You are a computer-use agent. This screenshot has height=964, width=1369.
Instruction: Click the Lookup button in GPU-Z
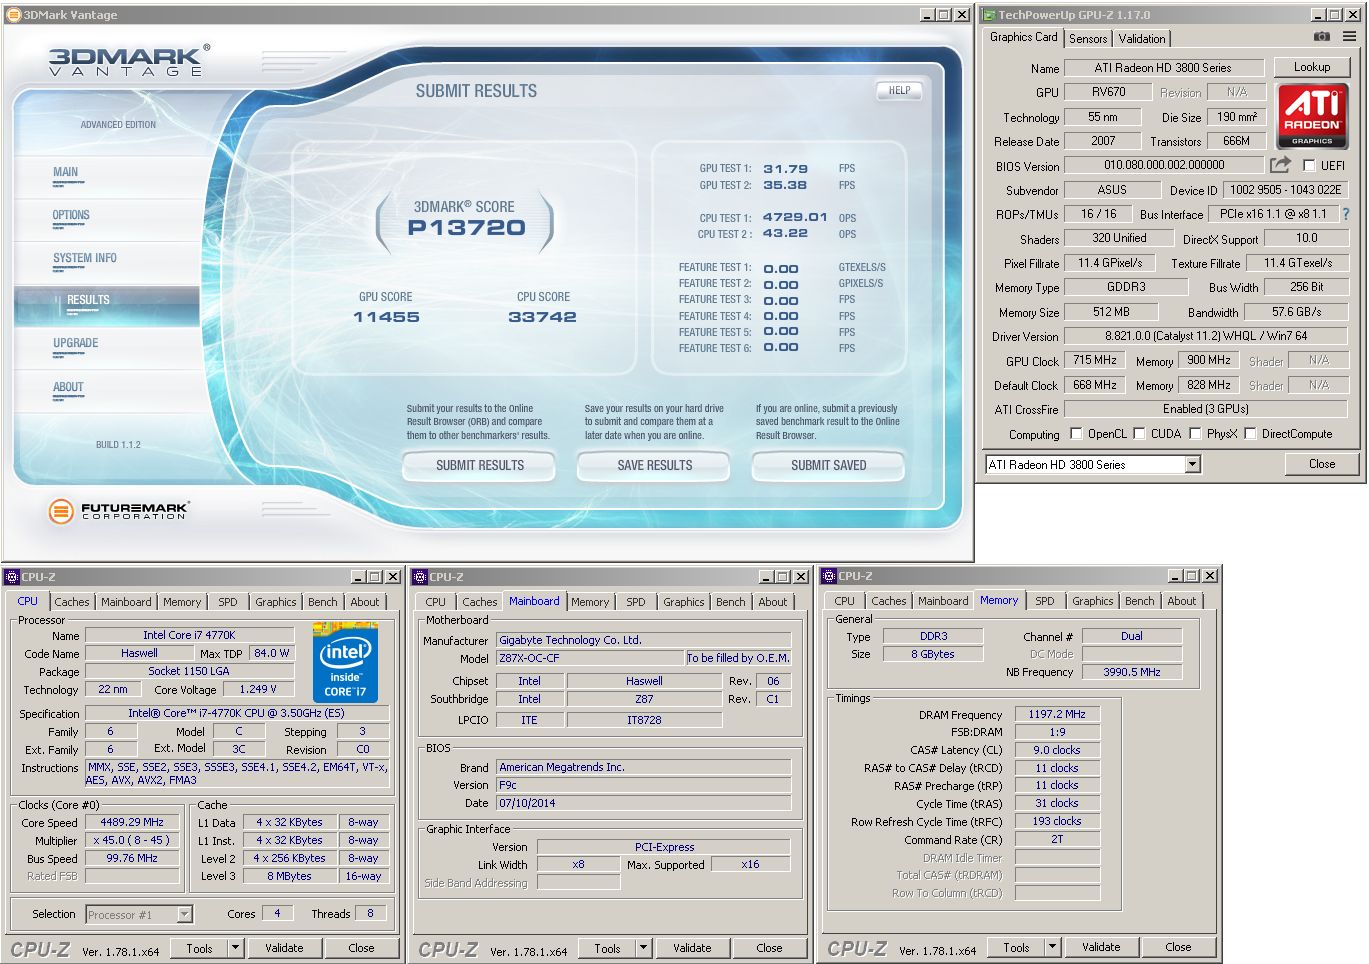(1312, 67)
